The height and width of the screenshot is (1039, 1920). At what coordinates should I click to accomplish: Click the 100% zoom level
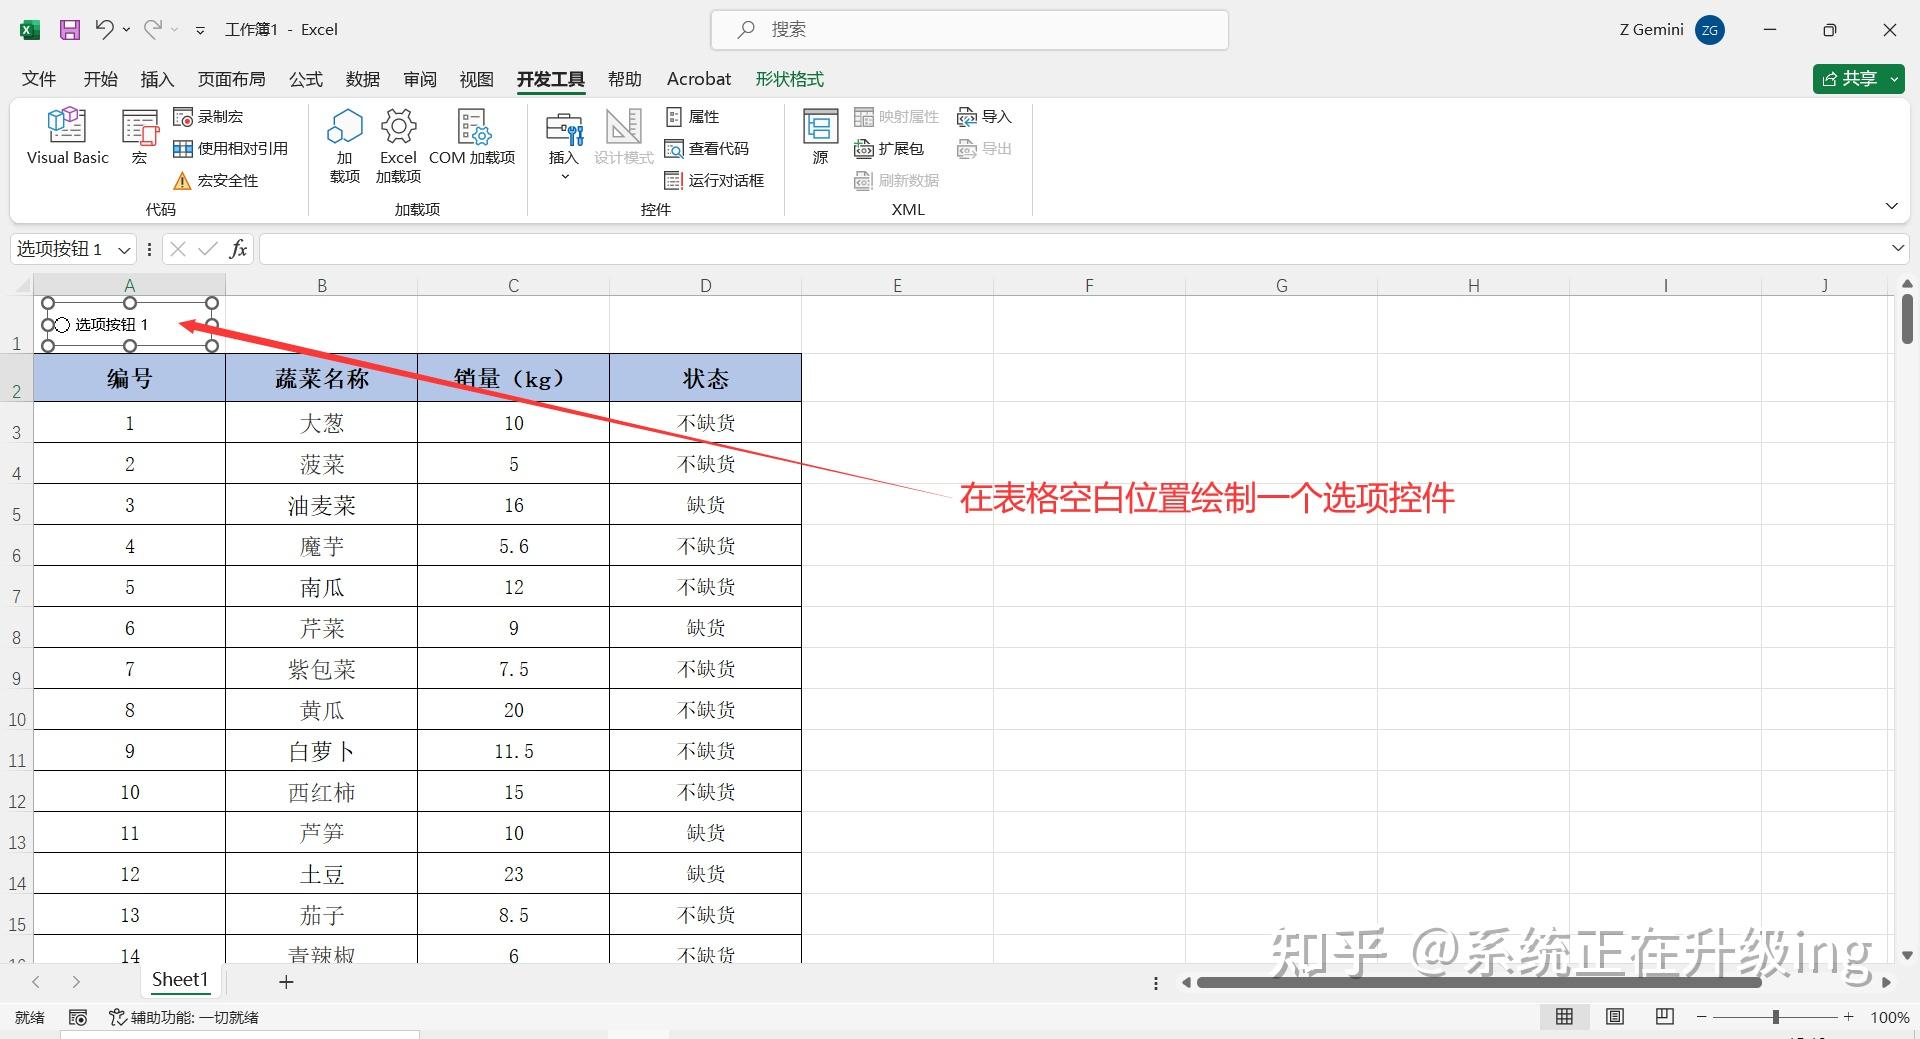point(1889,1018)
